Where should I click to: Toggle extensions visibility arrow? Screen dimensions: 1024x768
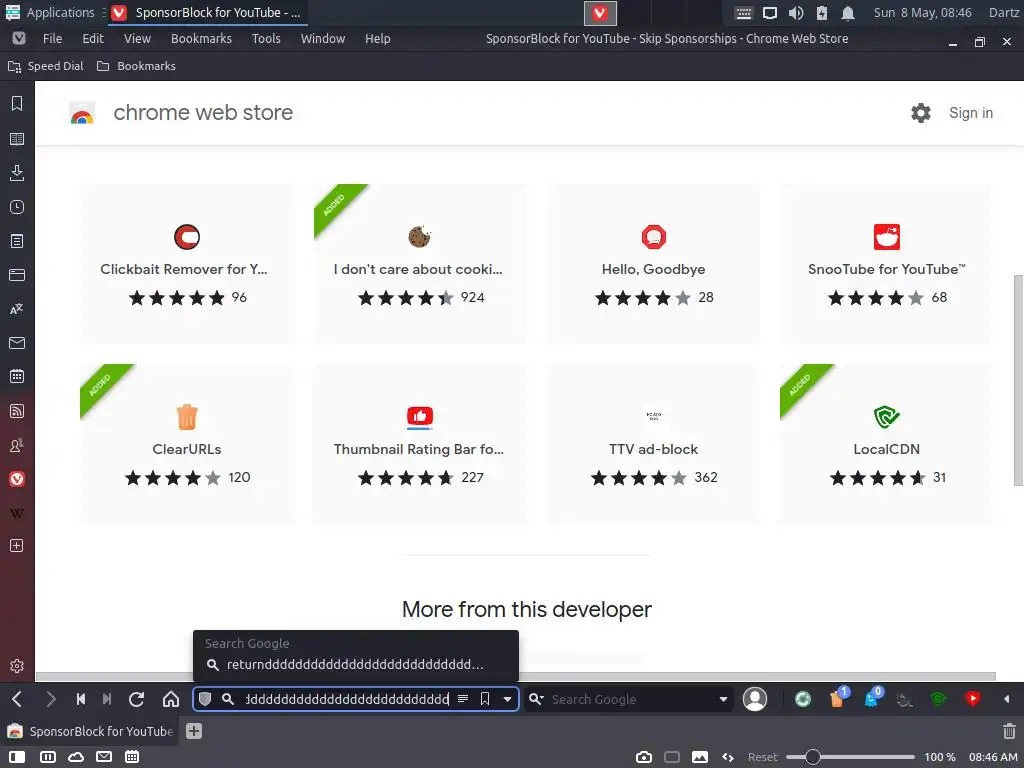pos(1006,699)
